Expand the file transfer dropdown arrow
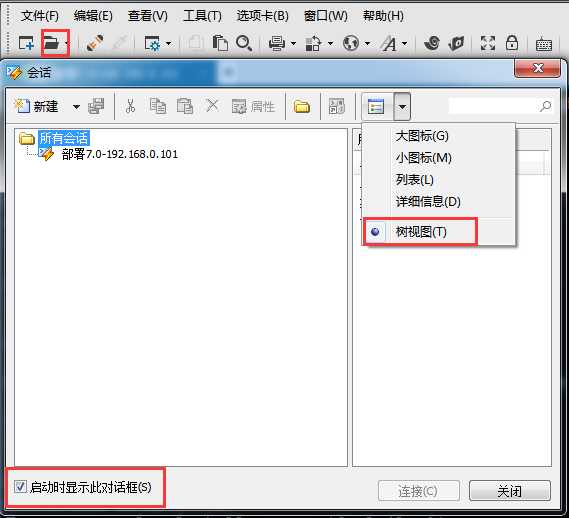This screenshot has height=518, width=569. pyautogui.click(x=330, y=44)
